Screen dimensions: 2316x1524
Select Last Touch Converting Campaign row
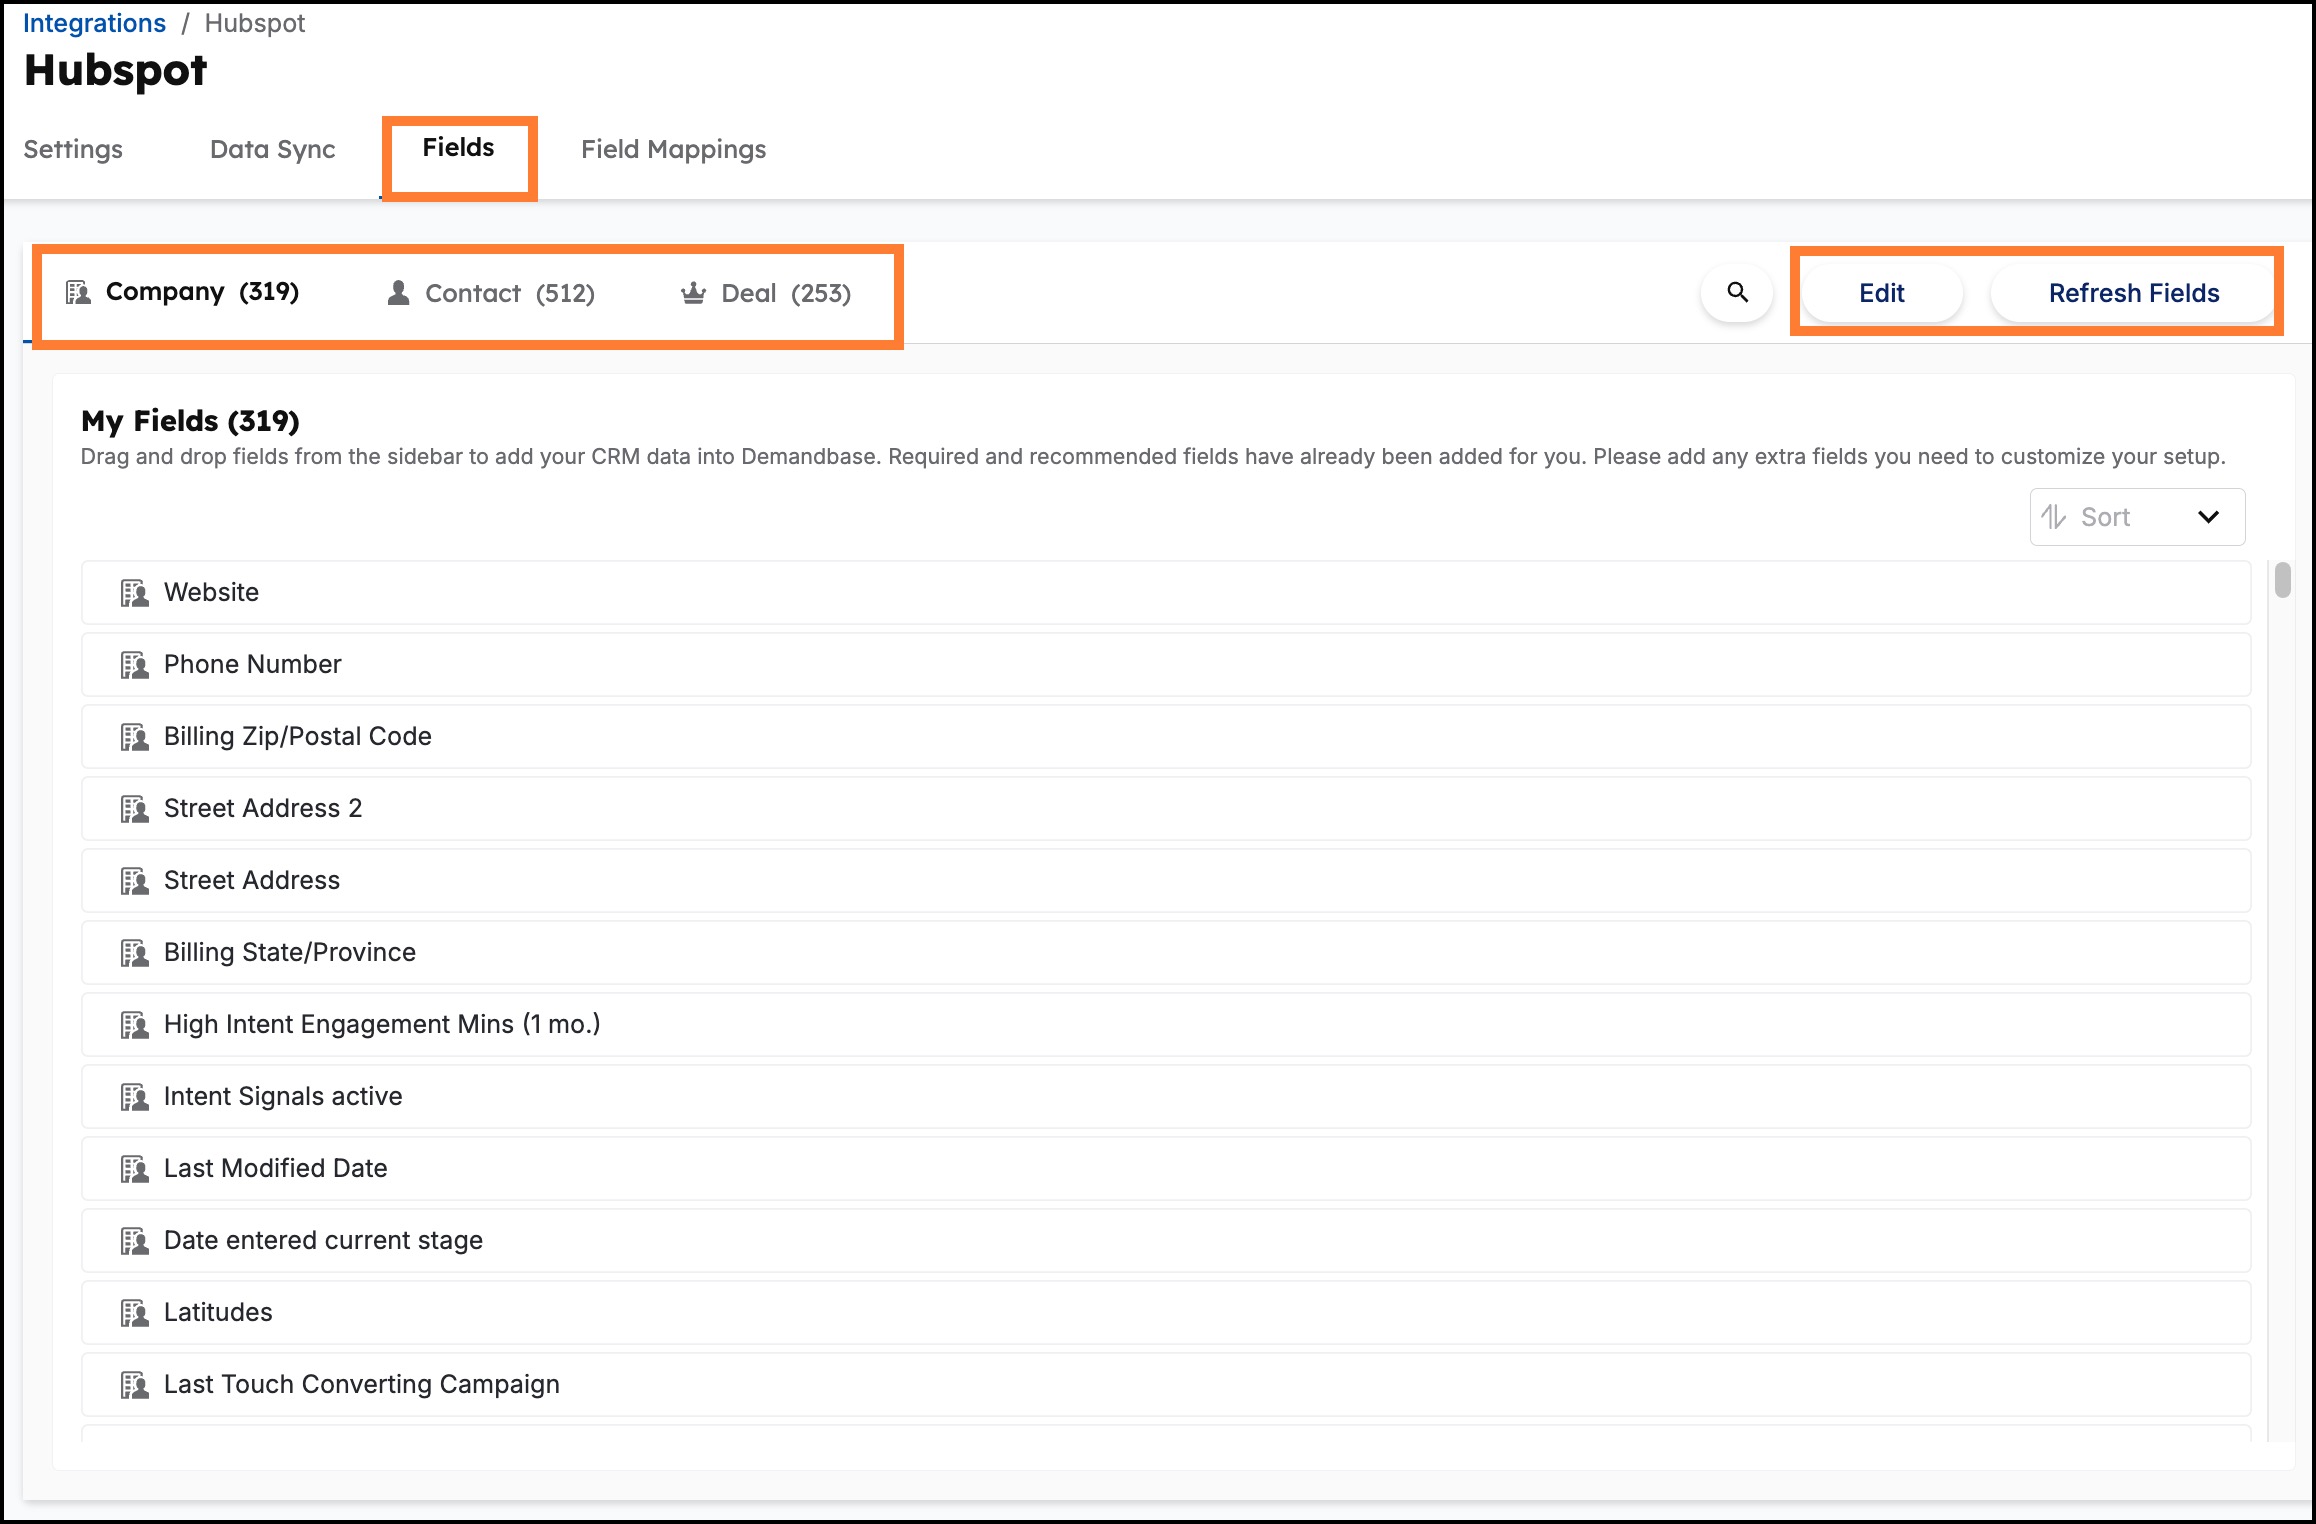1166,1385
